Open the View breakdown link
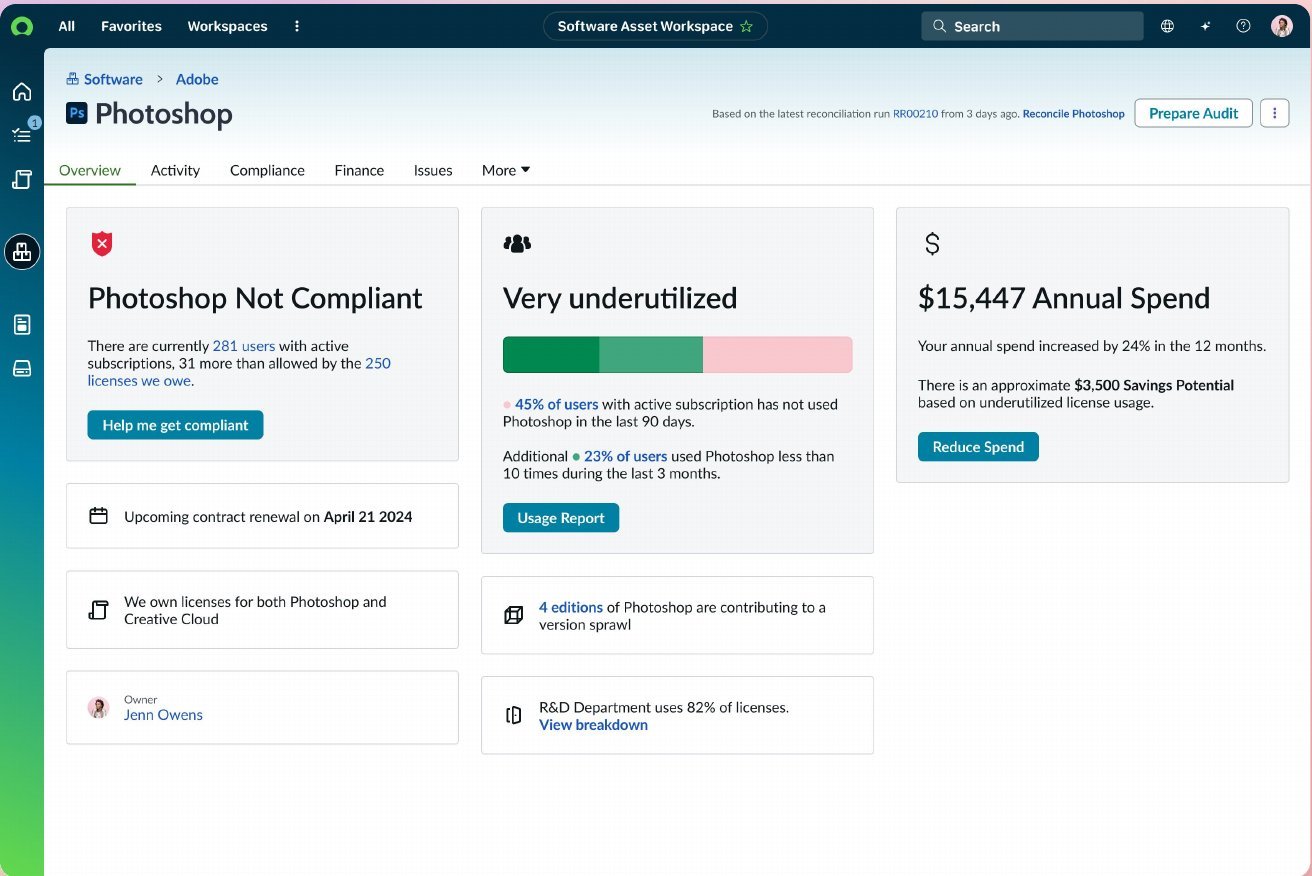Viewport: 1312px width, 876px height. [x=593, y=725]
